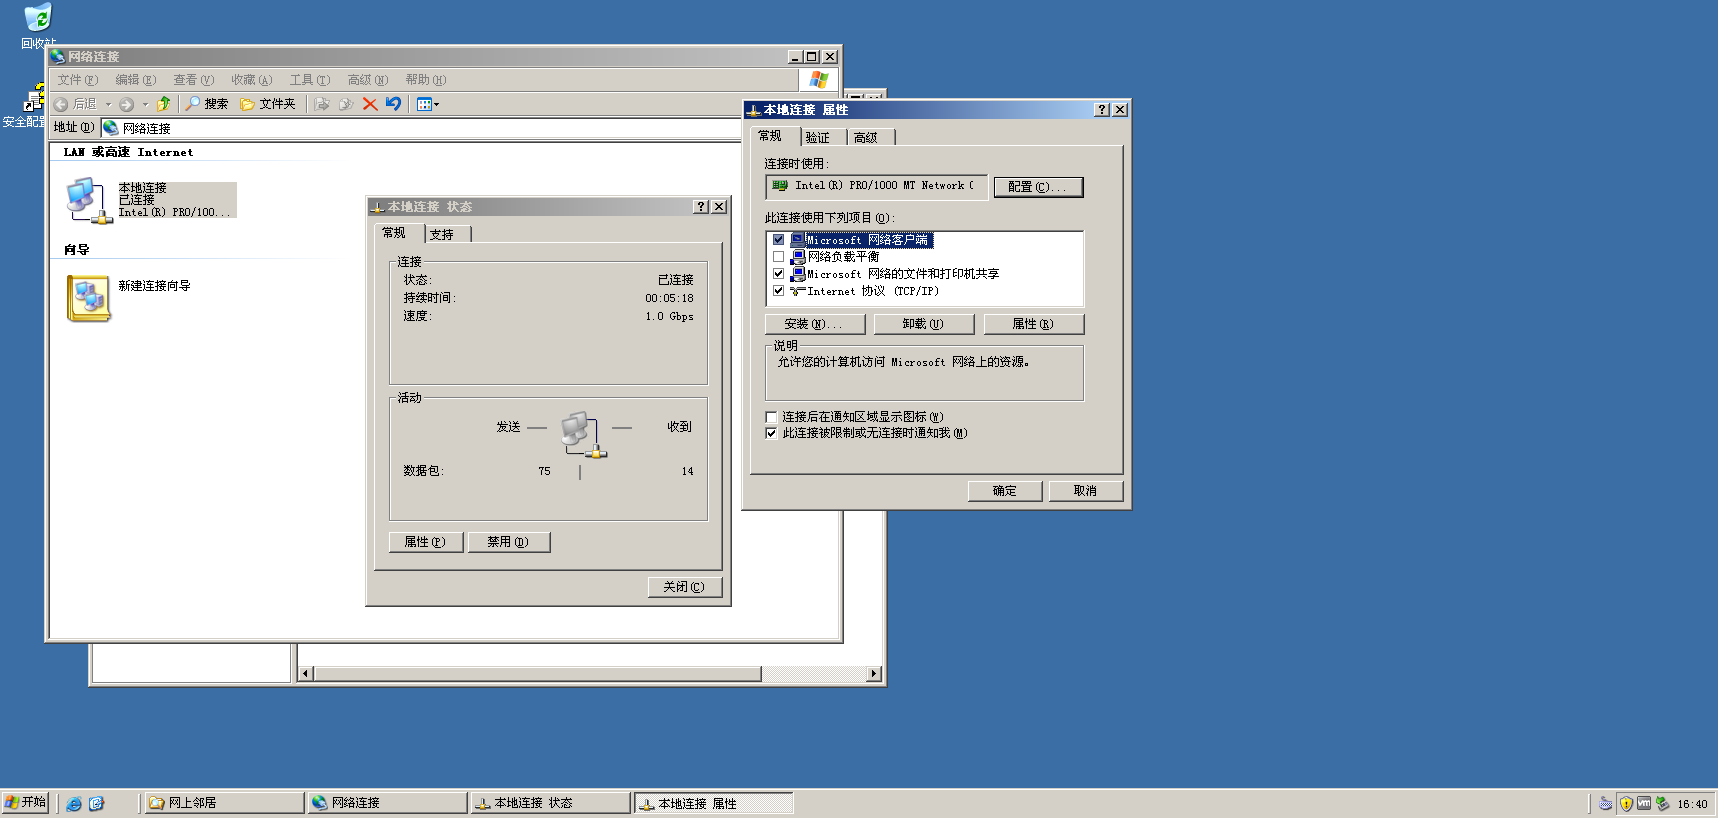Click the horizontal scrollbar right arrow
Image resolution: width=1718 pixels, height=818 pixels.
(874, 674)
